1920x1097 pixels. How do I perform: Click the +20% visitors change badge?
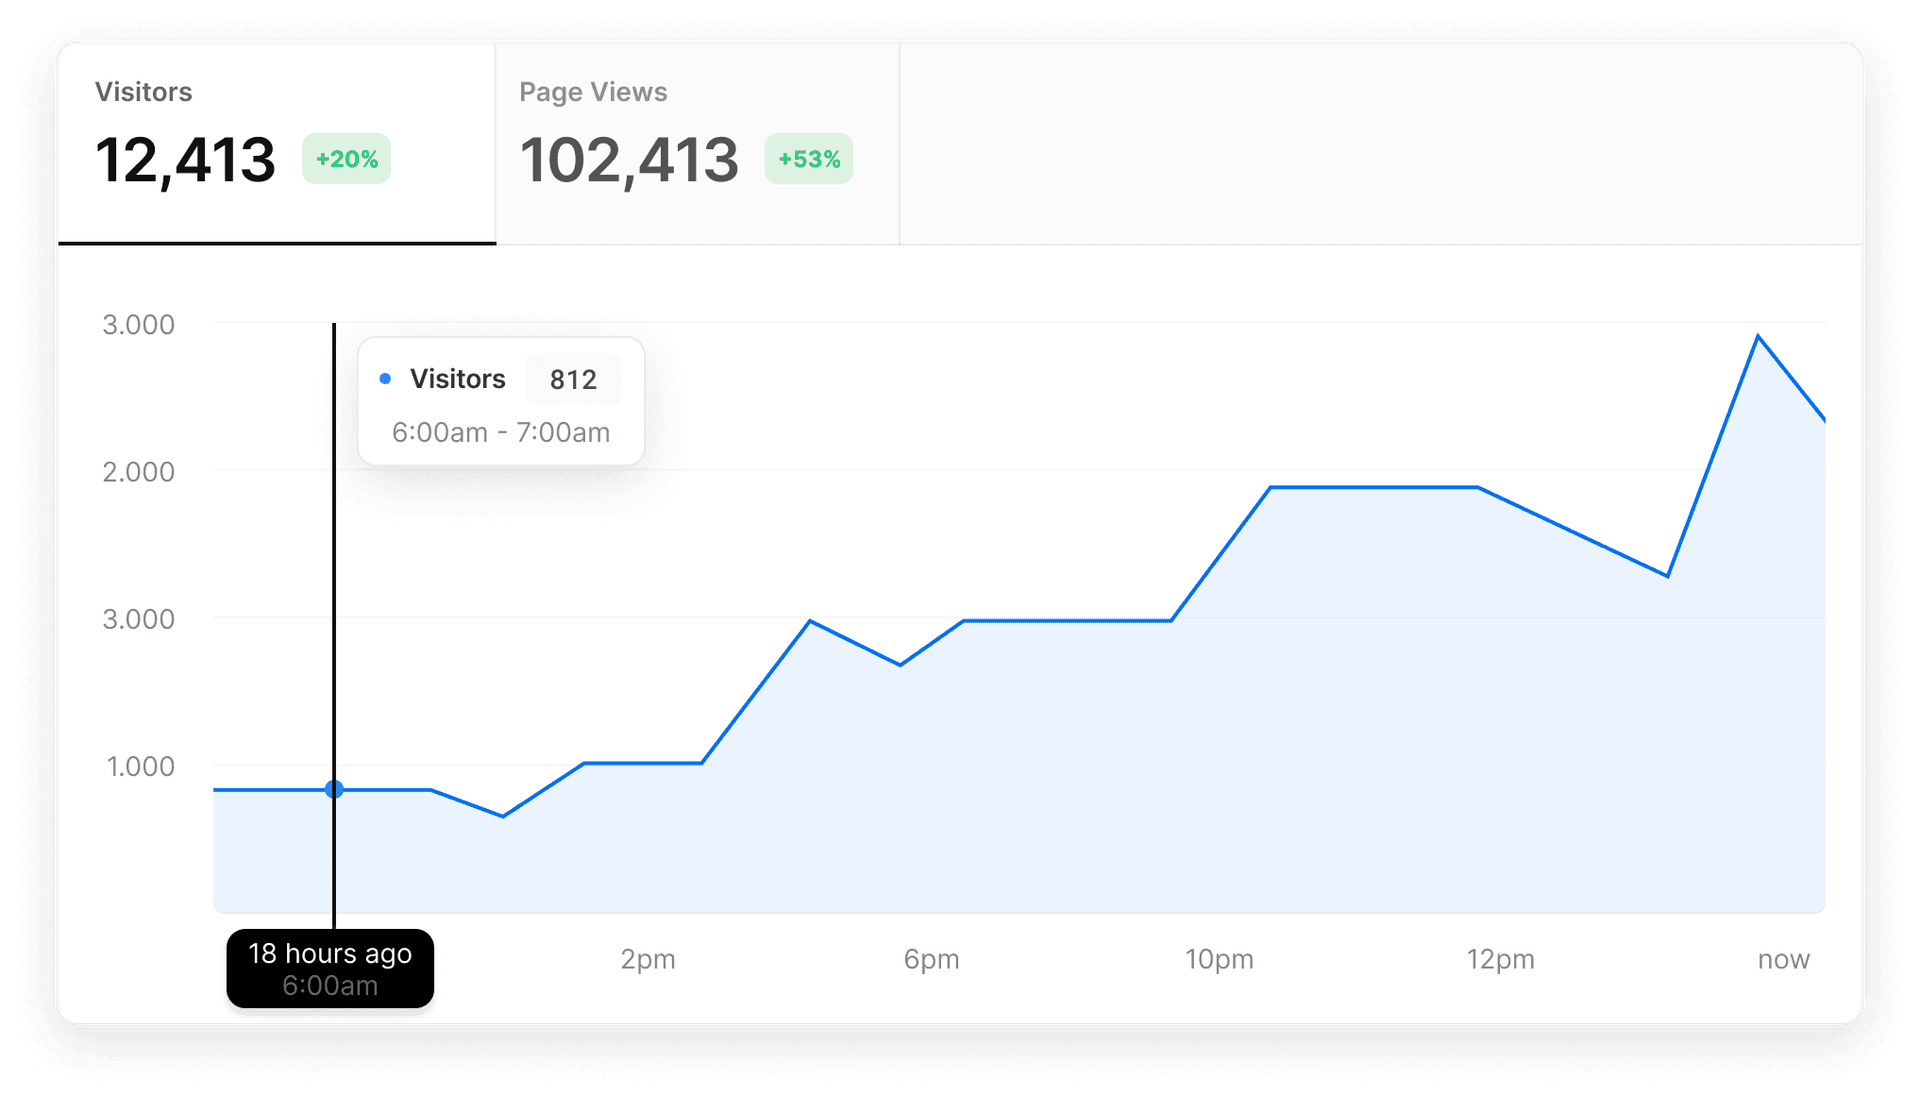pos(346,159)
